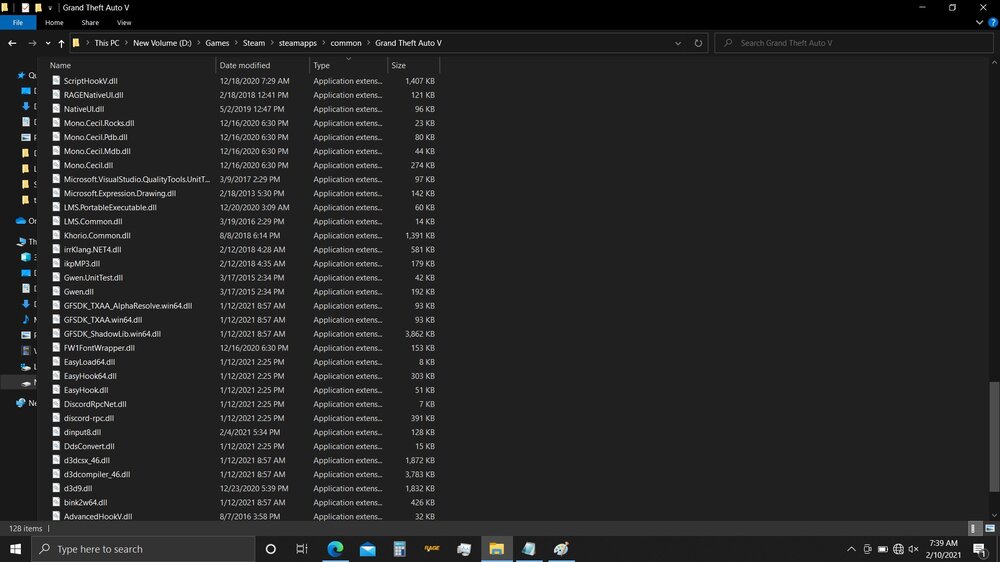
Task: Switch to Large icons view button
Action: point(990,528)
